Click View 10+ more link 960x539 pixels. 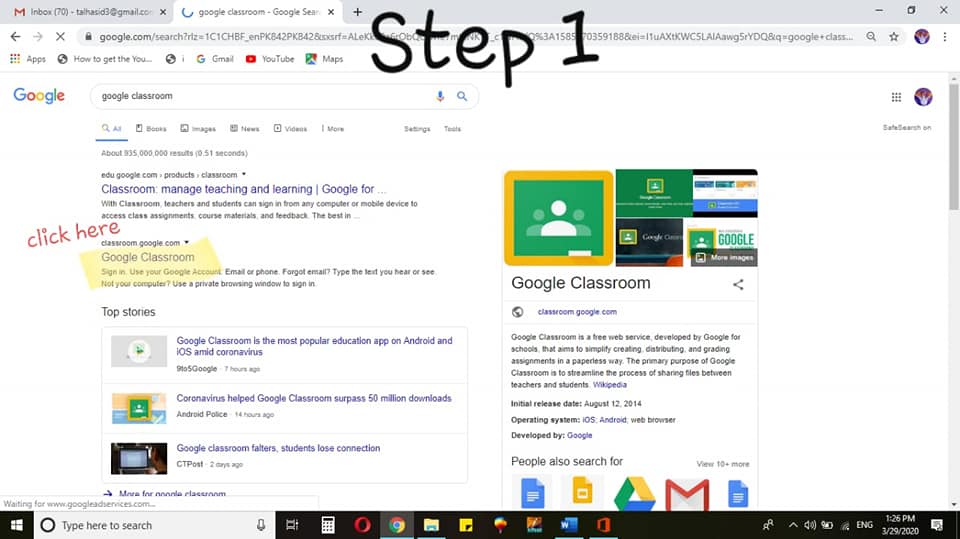coord(722,464)
